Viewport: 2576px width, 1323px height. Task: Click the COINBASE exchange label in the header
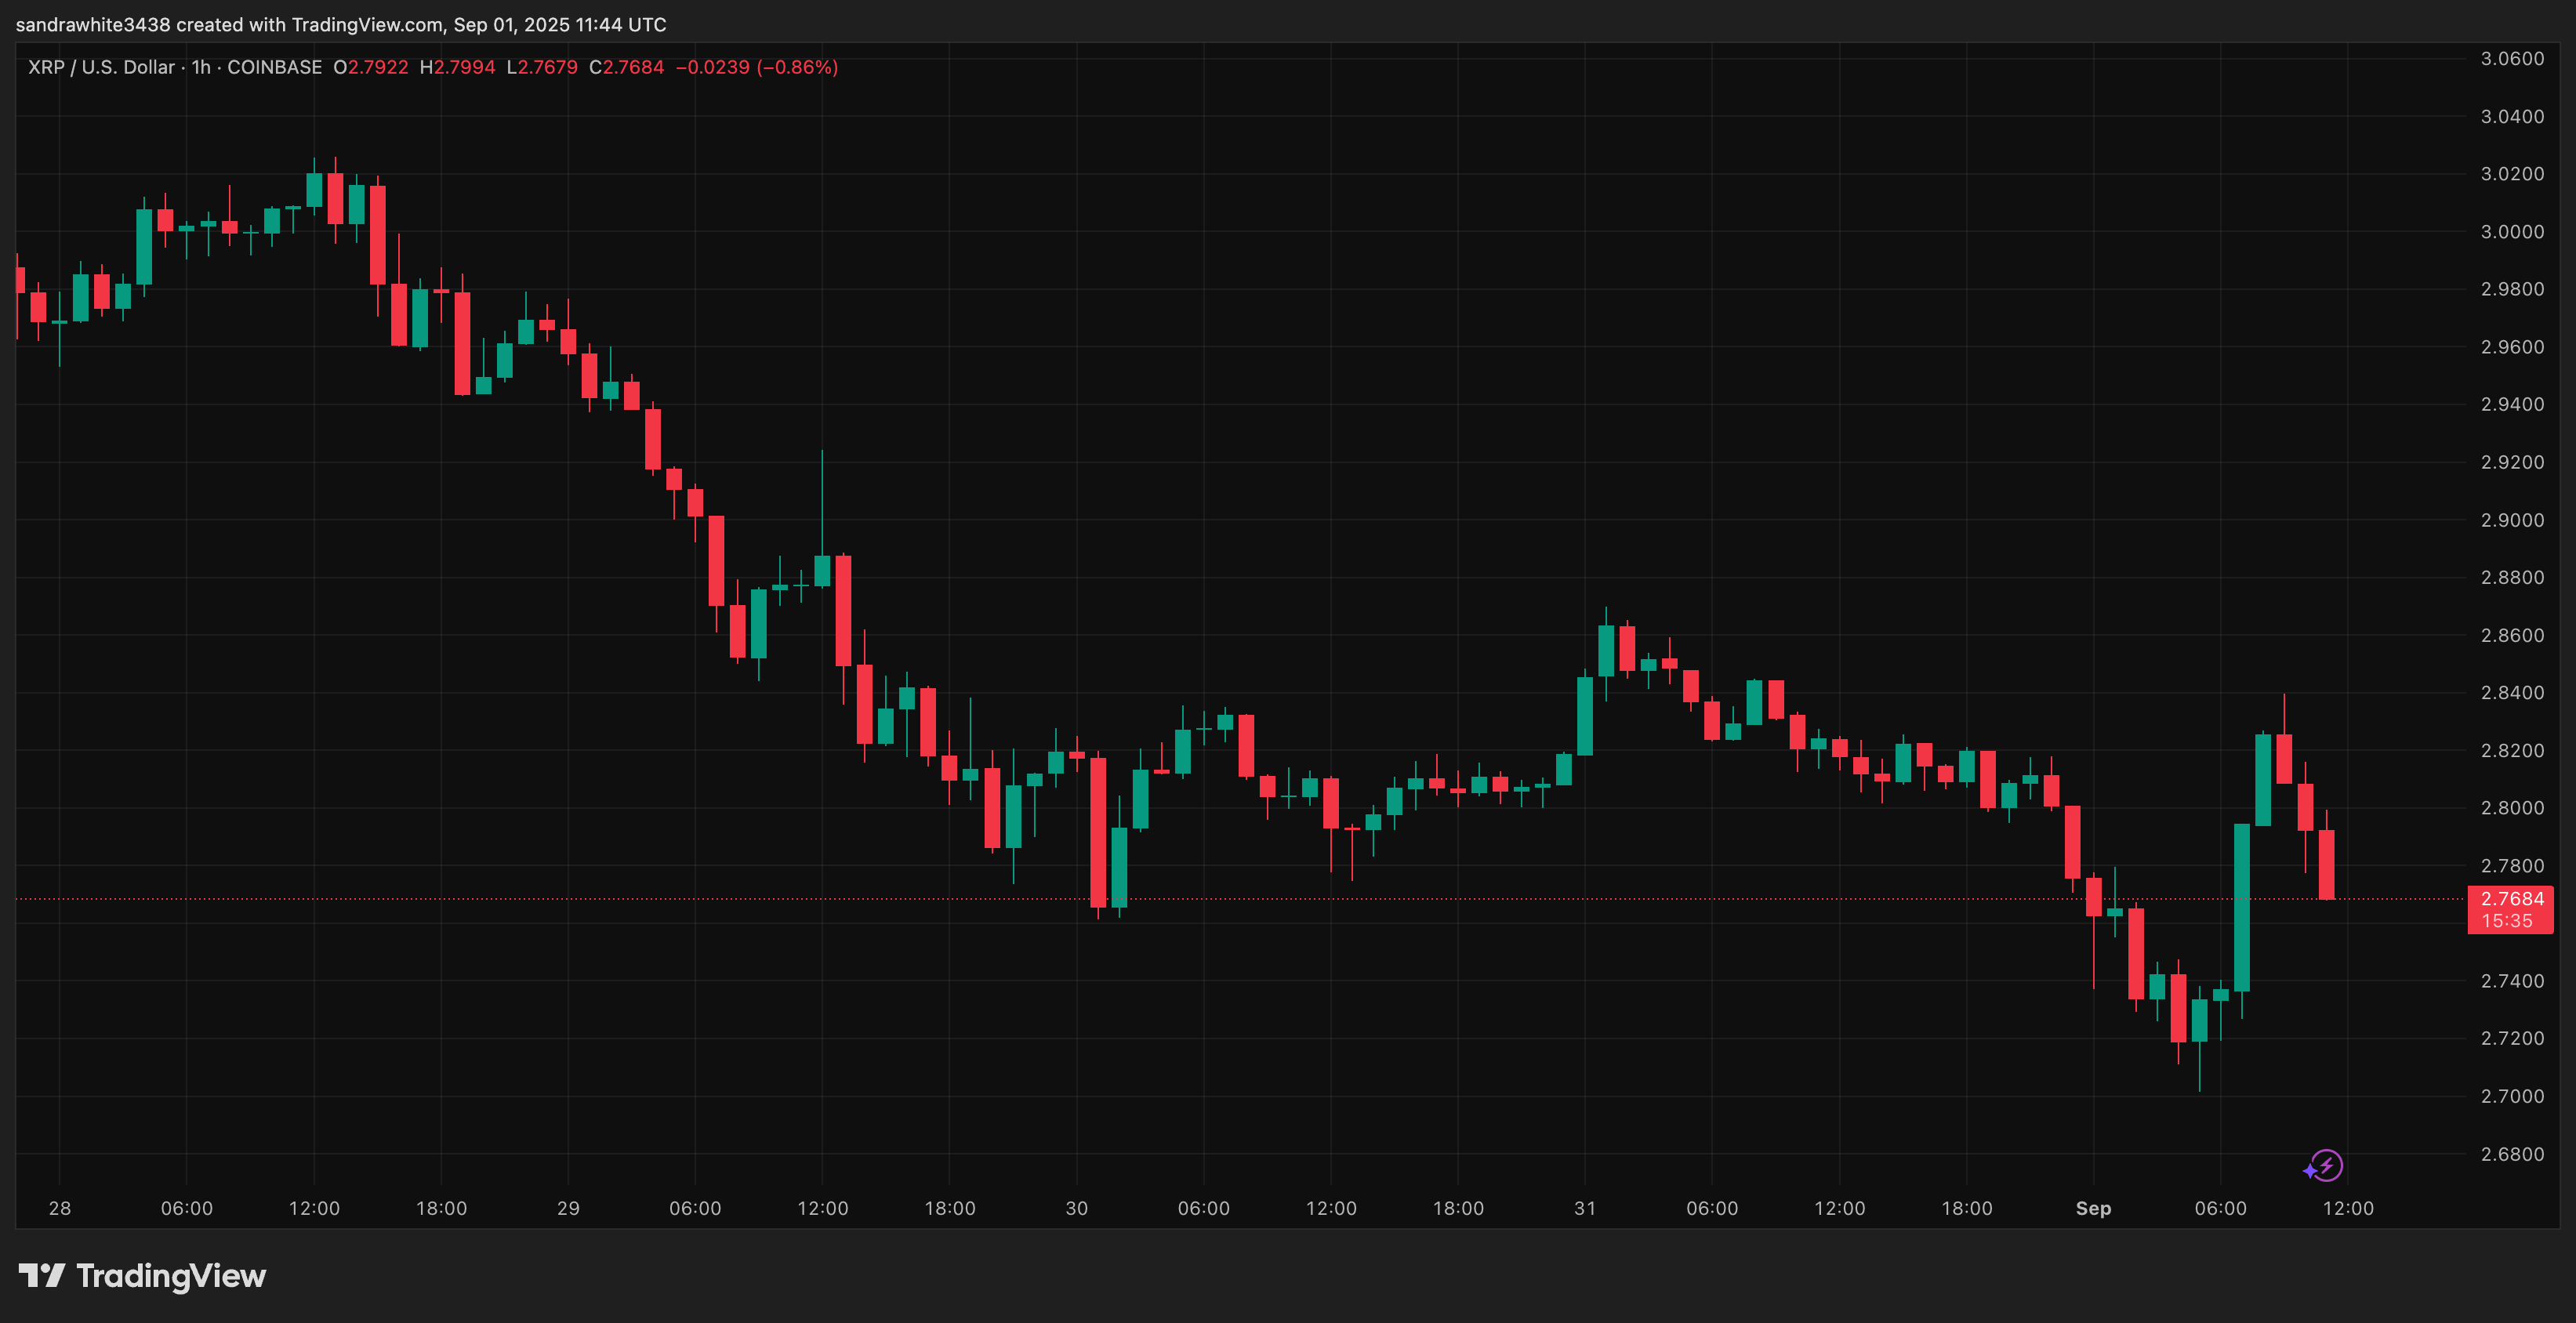coord(274,67)
